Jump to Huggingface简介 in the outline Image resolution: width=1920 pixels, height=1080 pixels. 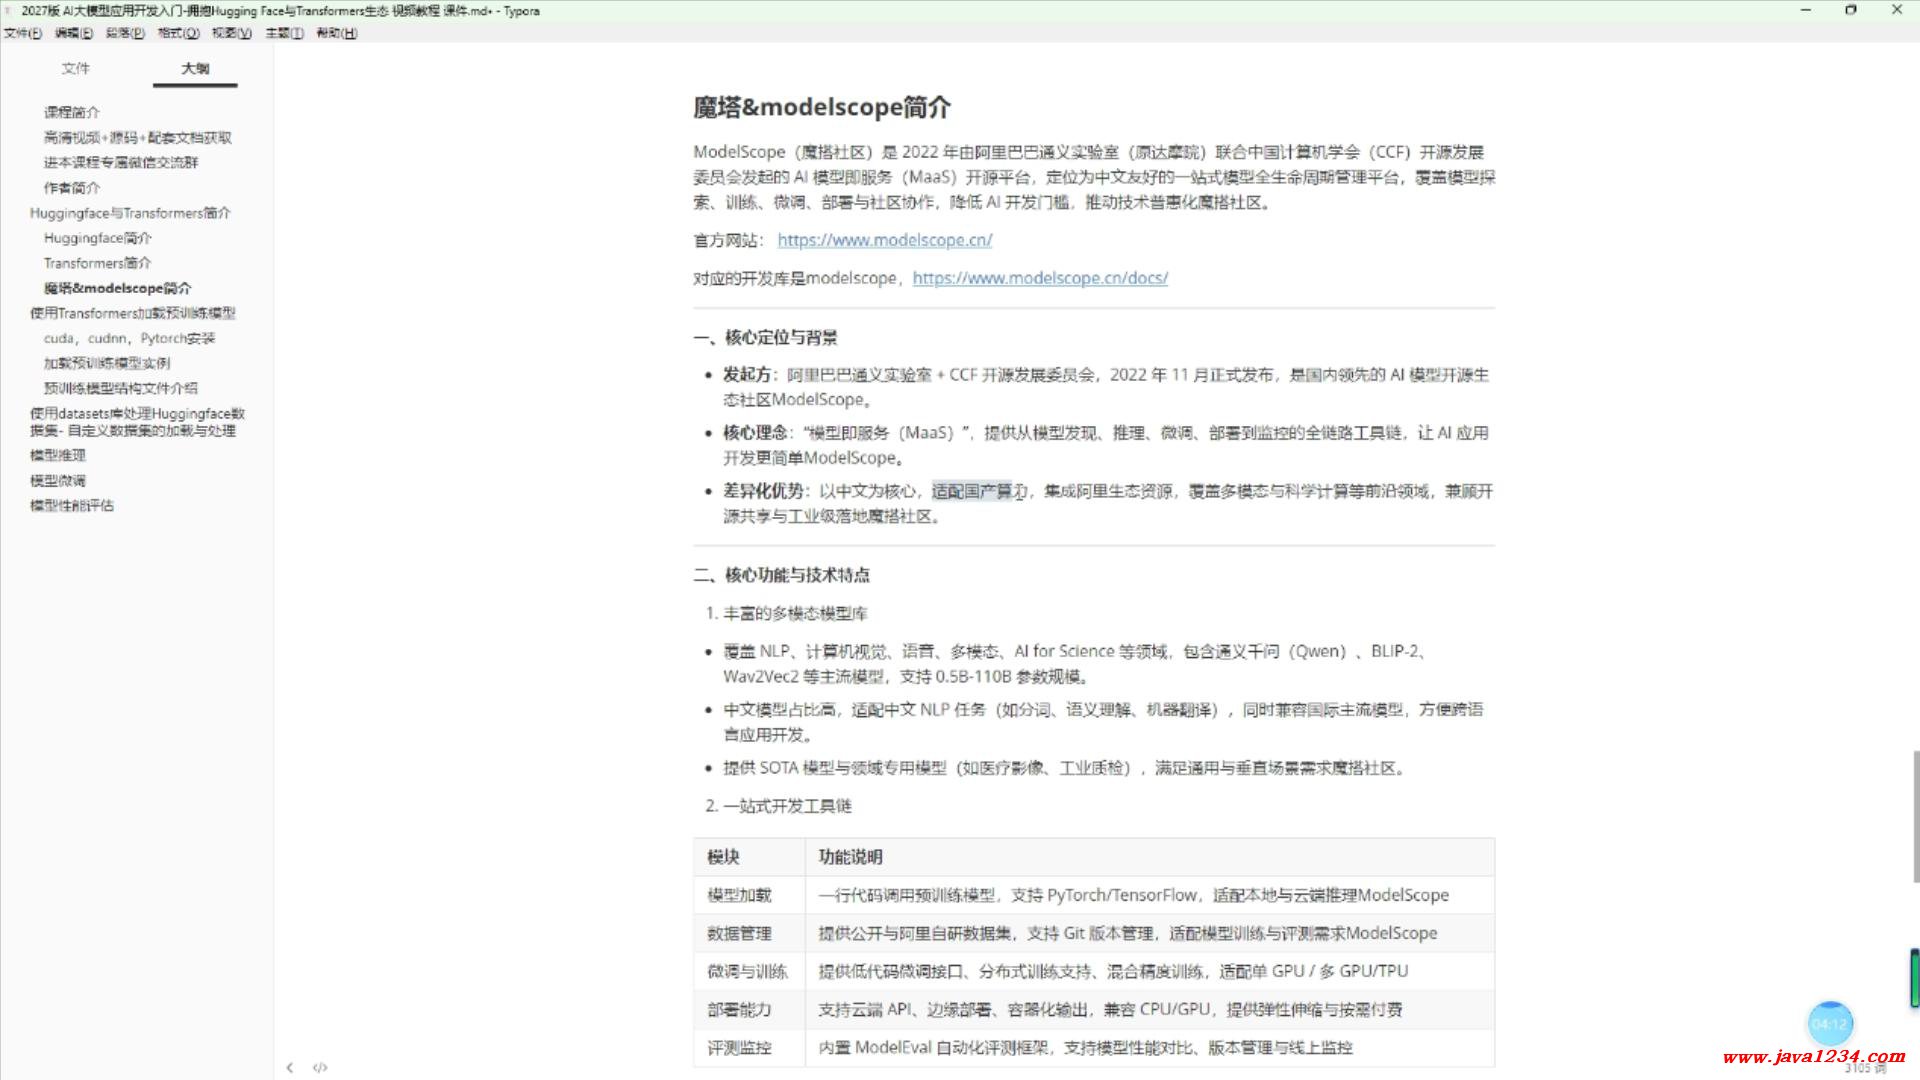98,238
